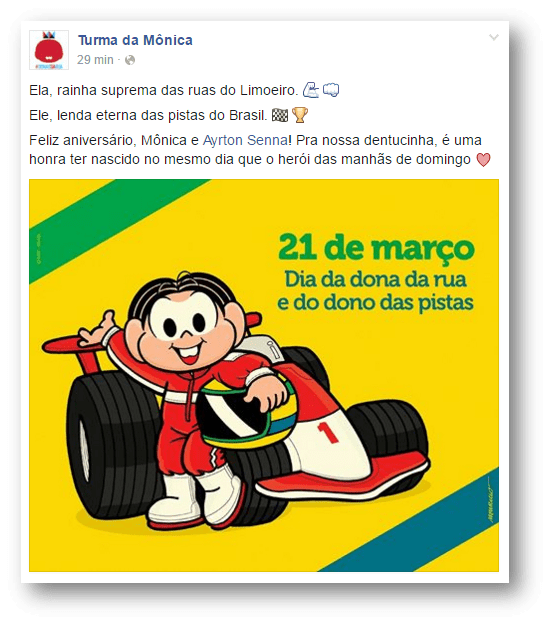Image resolution: width=551 pixels, height=625 pixels.
Task: Click the flexed biceps emoji
Action: click(311, 90)
